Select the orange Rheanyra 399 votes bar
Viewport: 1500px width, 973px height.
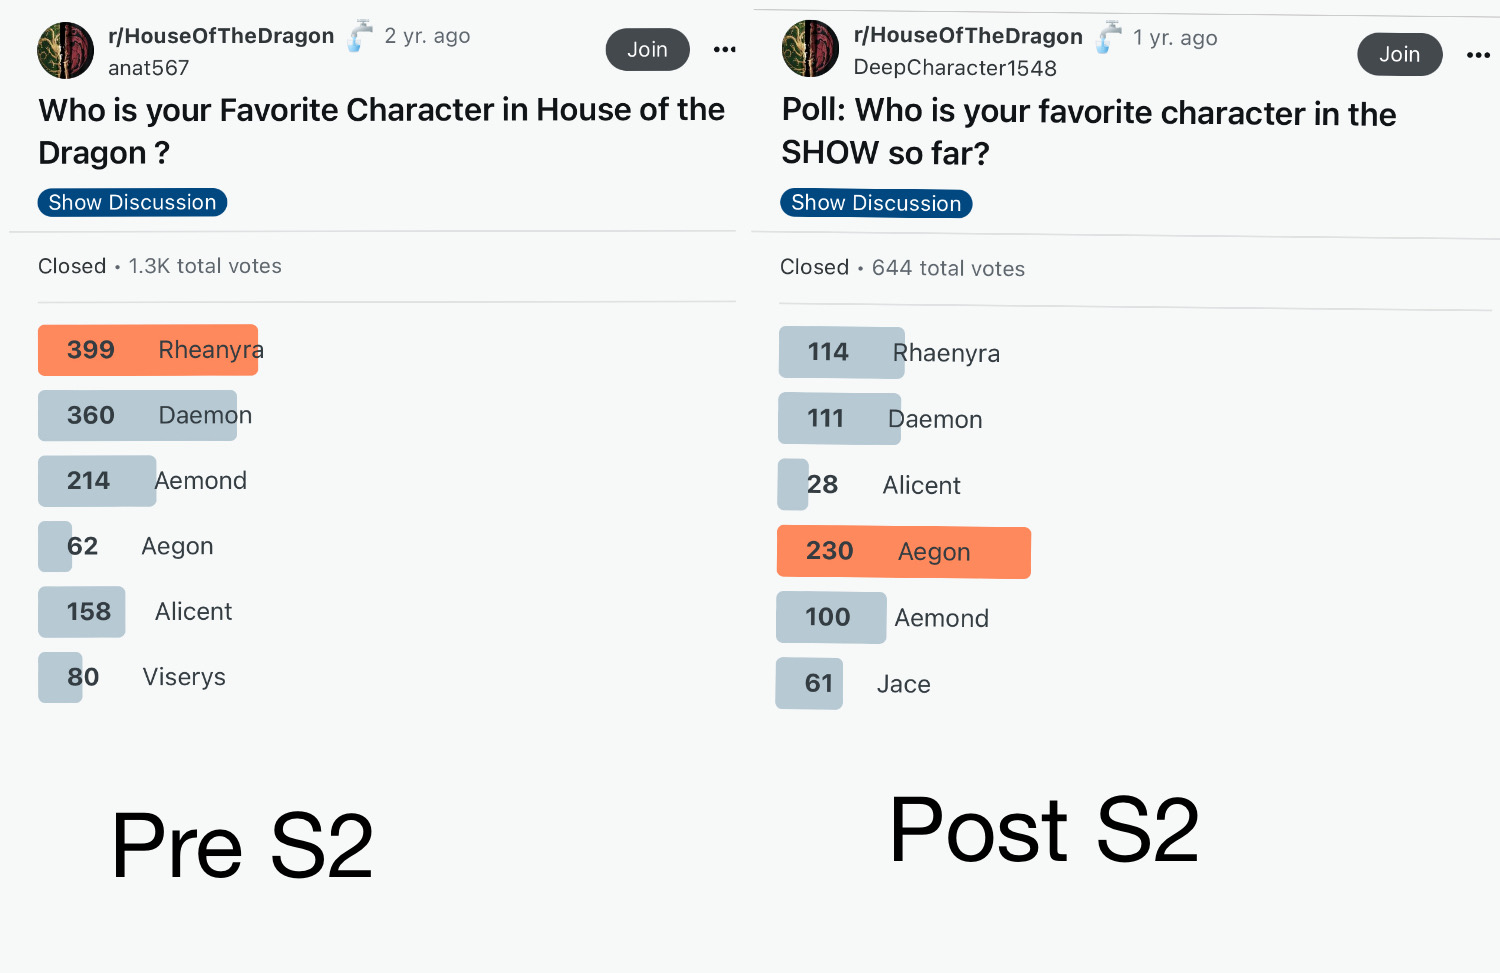pos(148,350)
